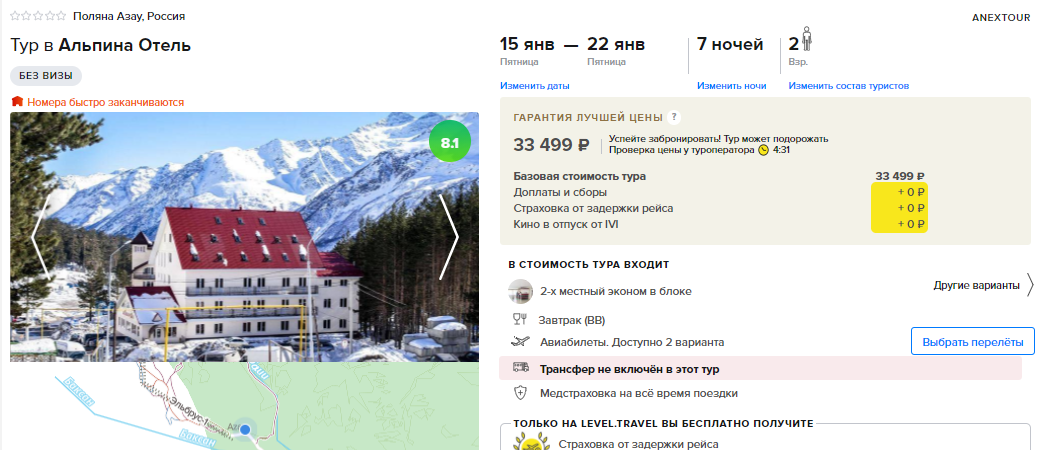Click the orange Номера быстро заканчиваются notice
This screenshot has width=1045, height=450.
click(x=97, y=102)
